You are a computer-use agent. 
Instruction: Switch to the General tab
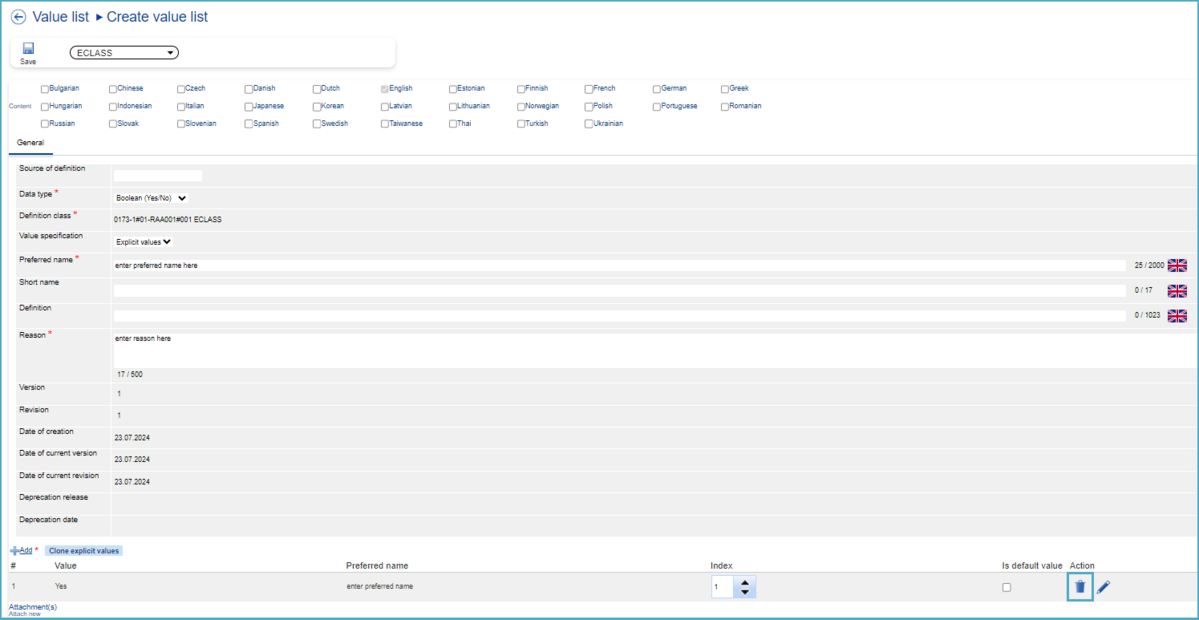tap(30, 143)
